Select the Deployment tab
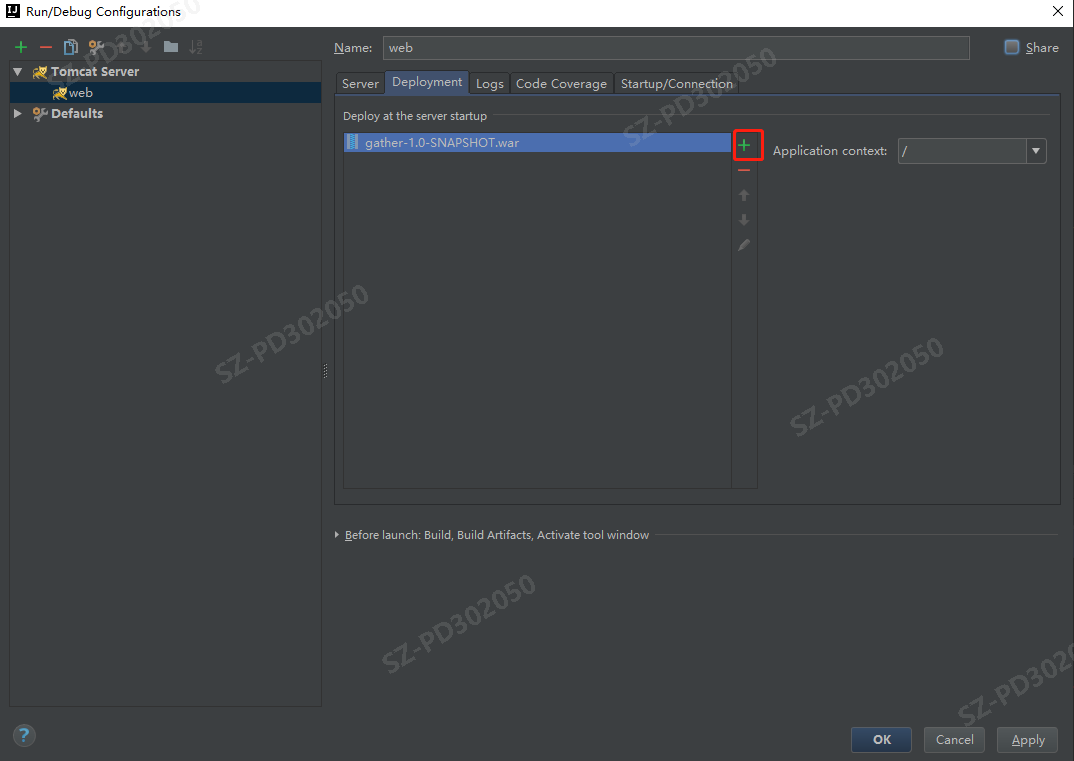Image resolution: width=1074 pixels, height=761 pixels. click(427, 82)
